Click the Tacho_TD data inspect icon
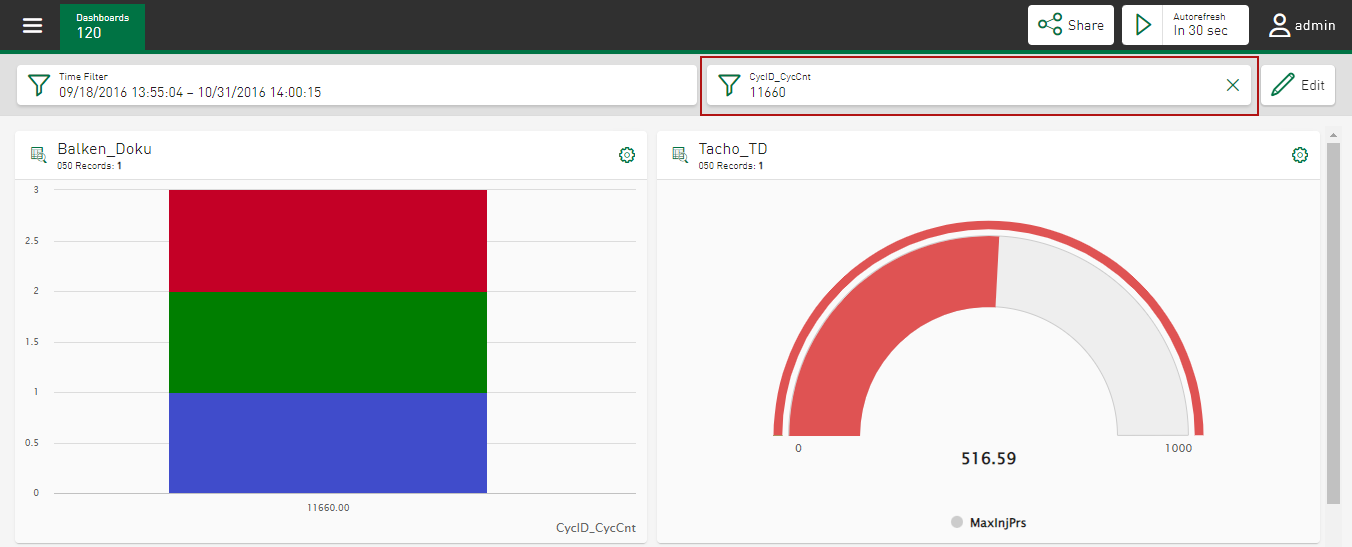The image size is (1352, 547). (x=679, y=154)
